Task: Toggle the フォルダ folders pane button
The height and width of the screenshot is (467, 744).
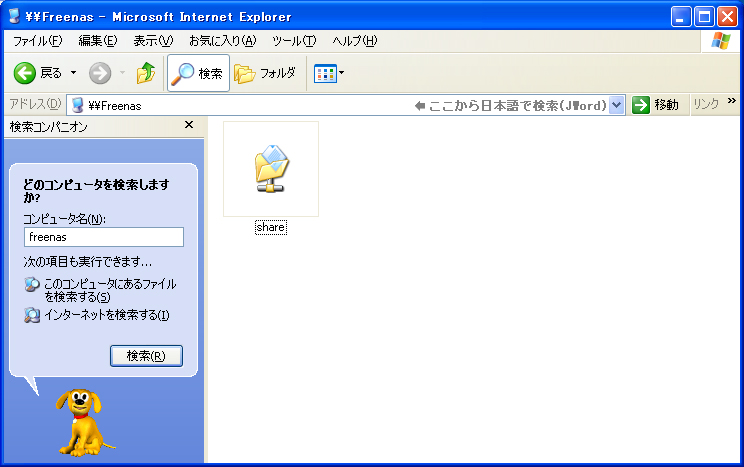Action: point(266,73)
